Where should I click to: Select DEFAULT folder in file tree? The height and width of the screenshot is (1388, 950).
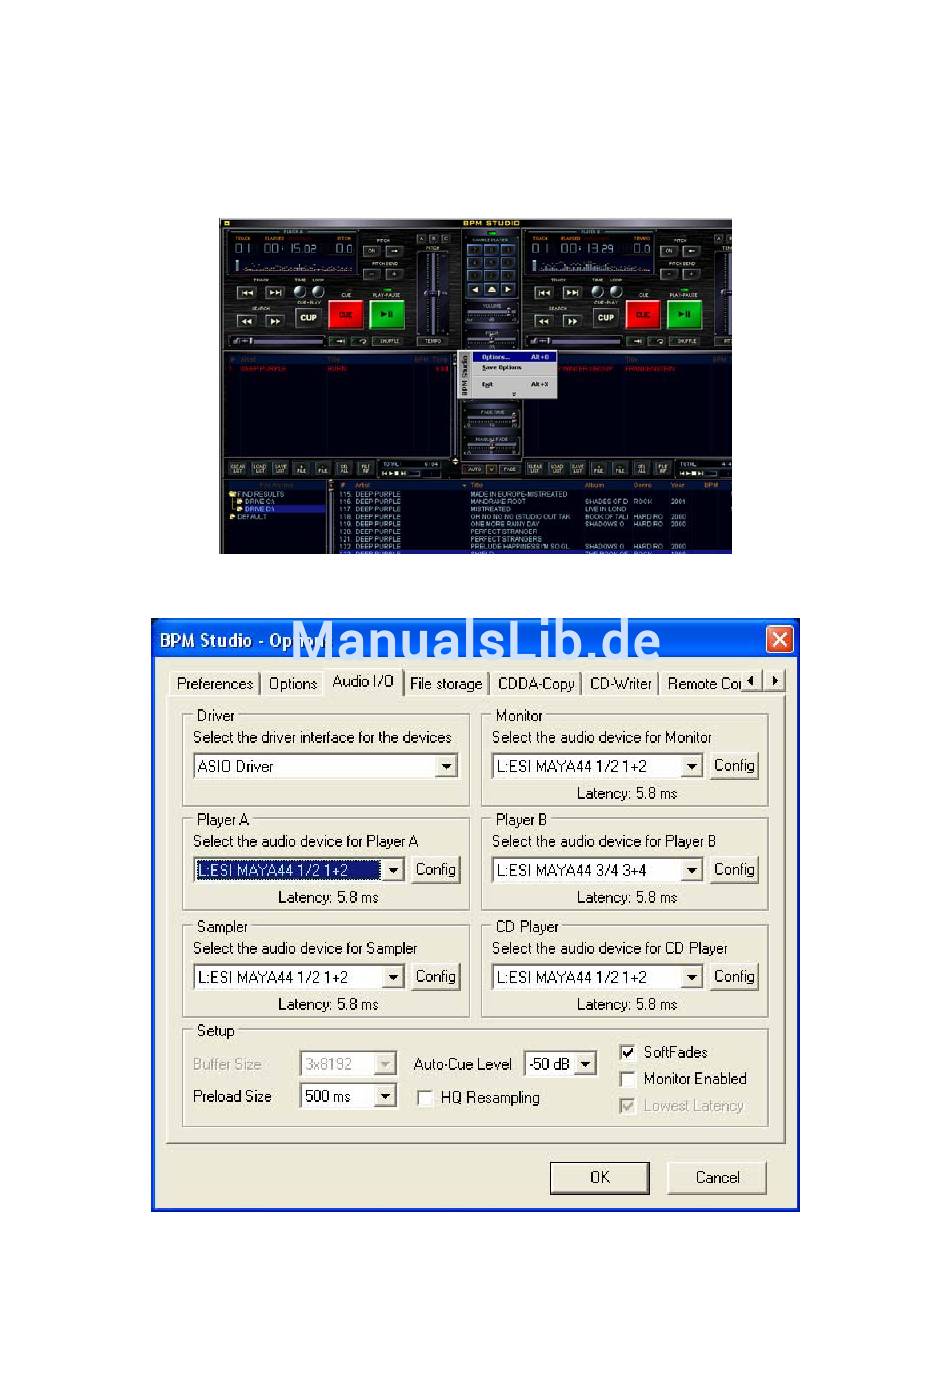tap(249, 517)
